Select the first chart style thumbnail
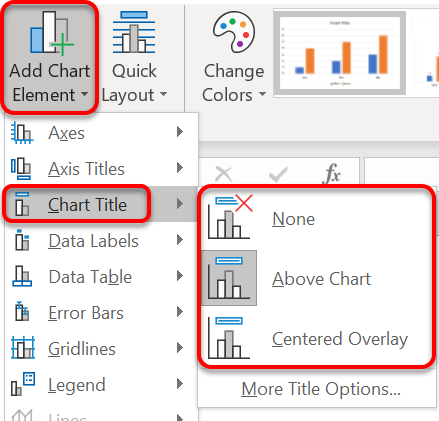Screen dimensions: 439x421 pos(340,53)
